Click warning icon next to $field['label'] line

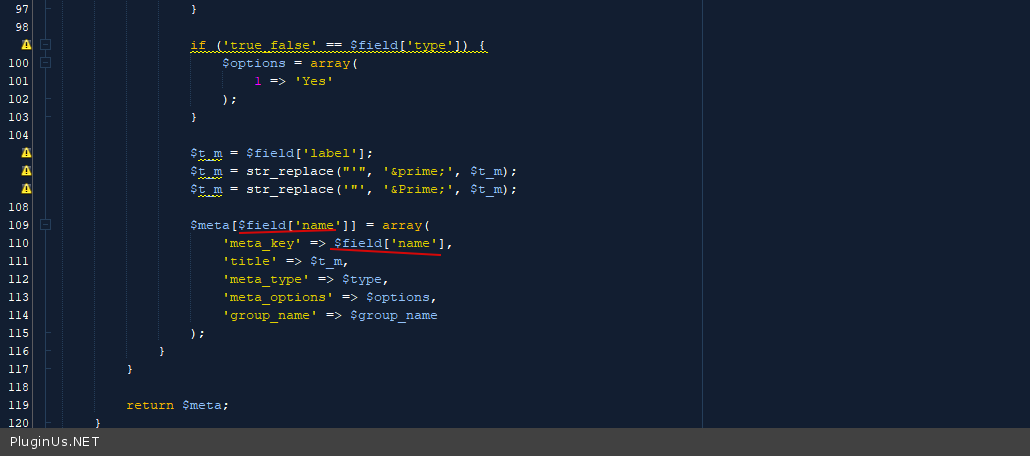(x=26, y=153)
